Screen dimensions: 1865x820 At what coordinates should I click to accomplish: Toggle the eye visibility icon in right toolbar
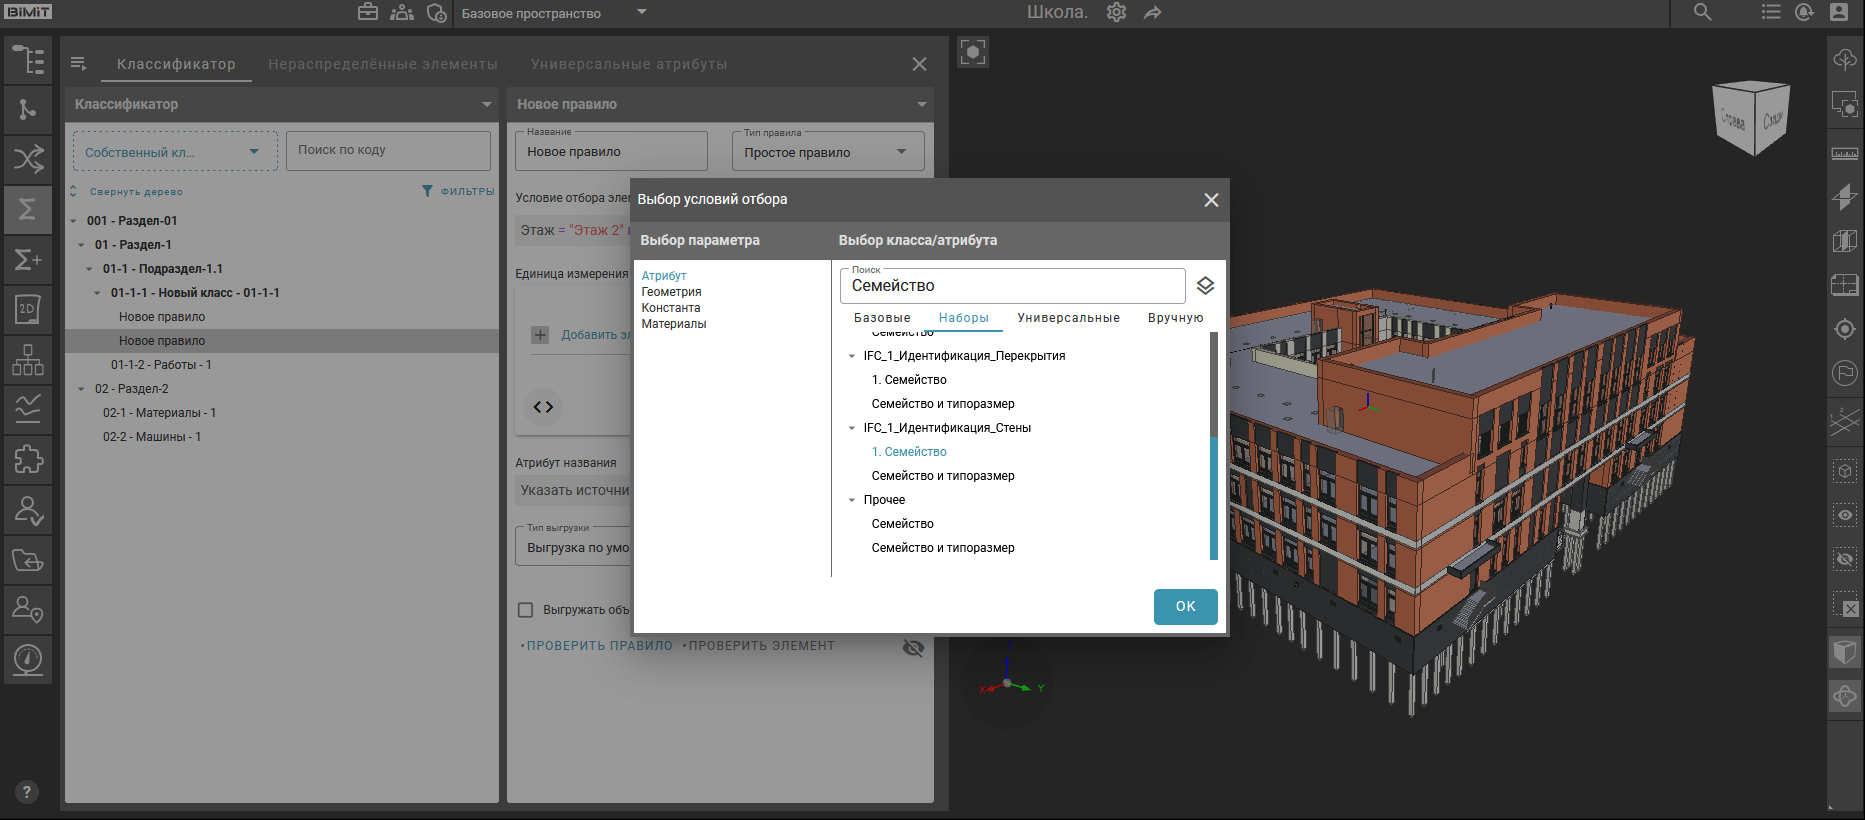tap(1845, 515)
